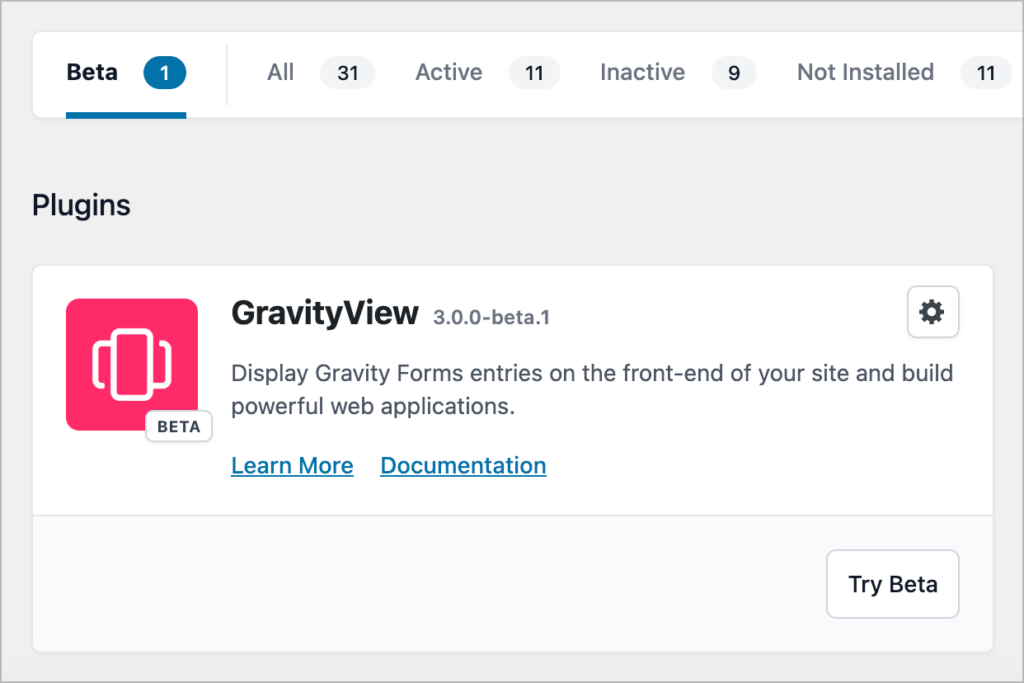Viewport: 1024px width, 683px height.
Task: Switch to the Beta tab
Action: (126, 72)
